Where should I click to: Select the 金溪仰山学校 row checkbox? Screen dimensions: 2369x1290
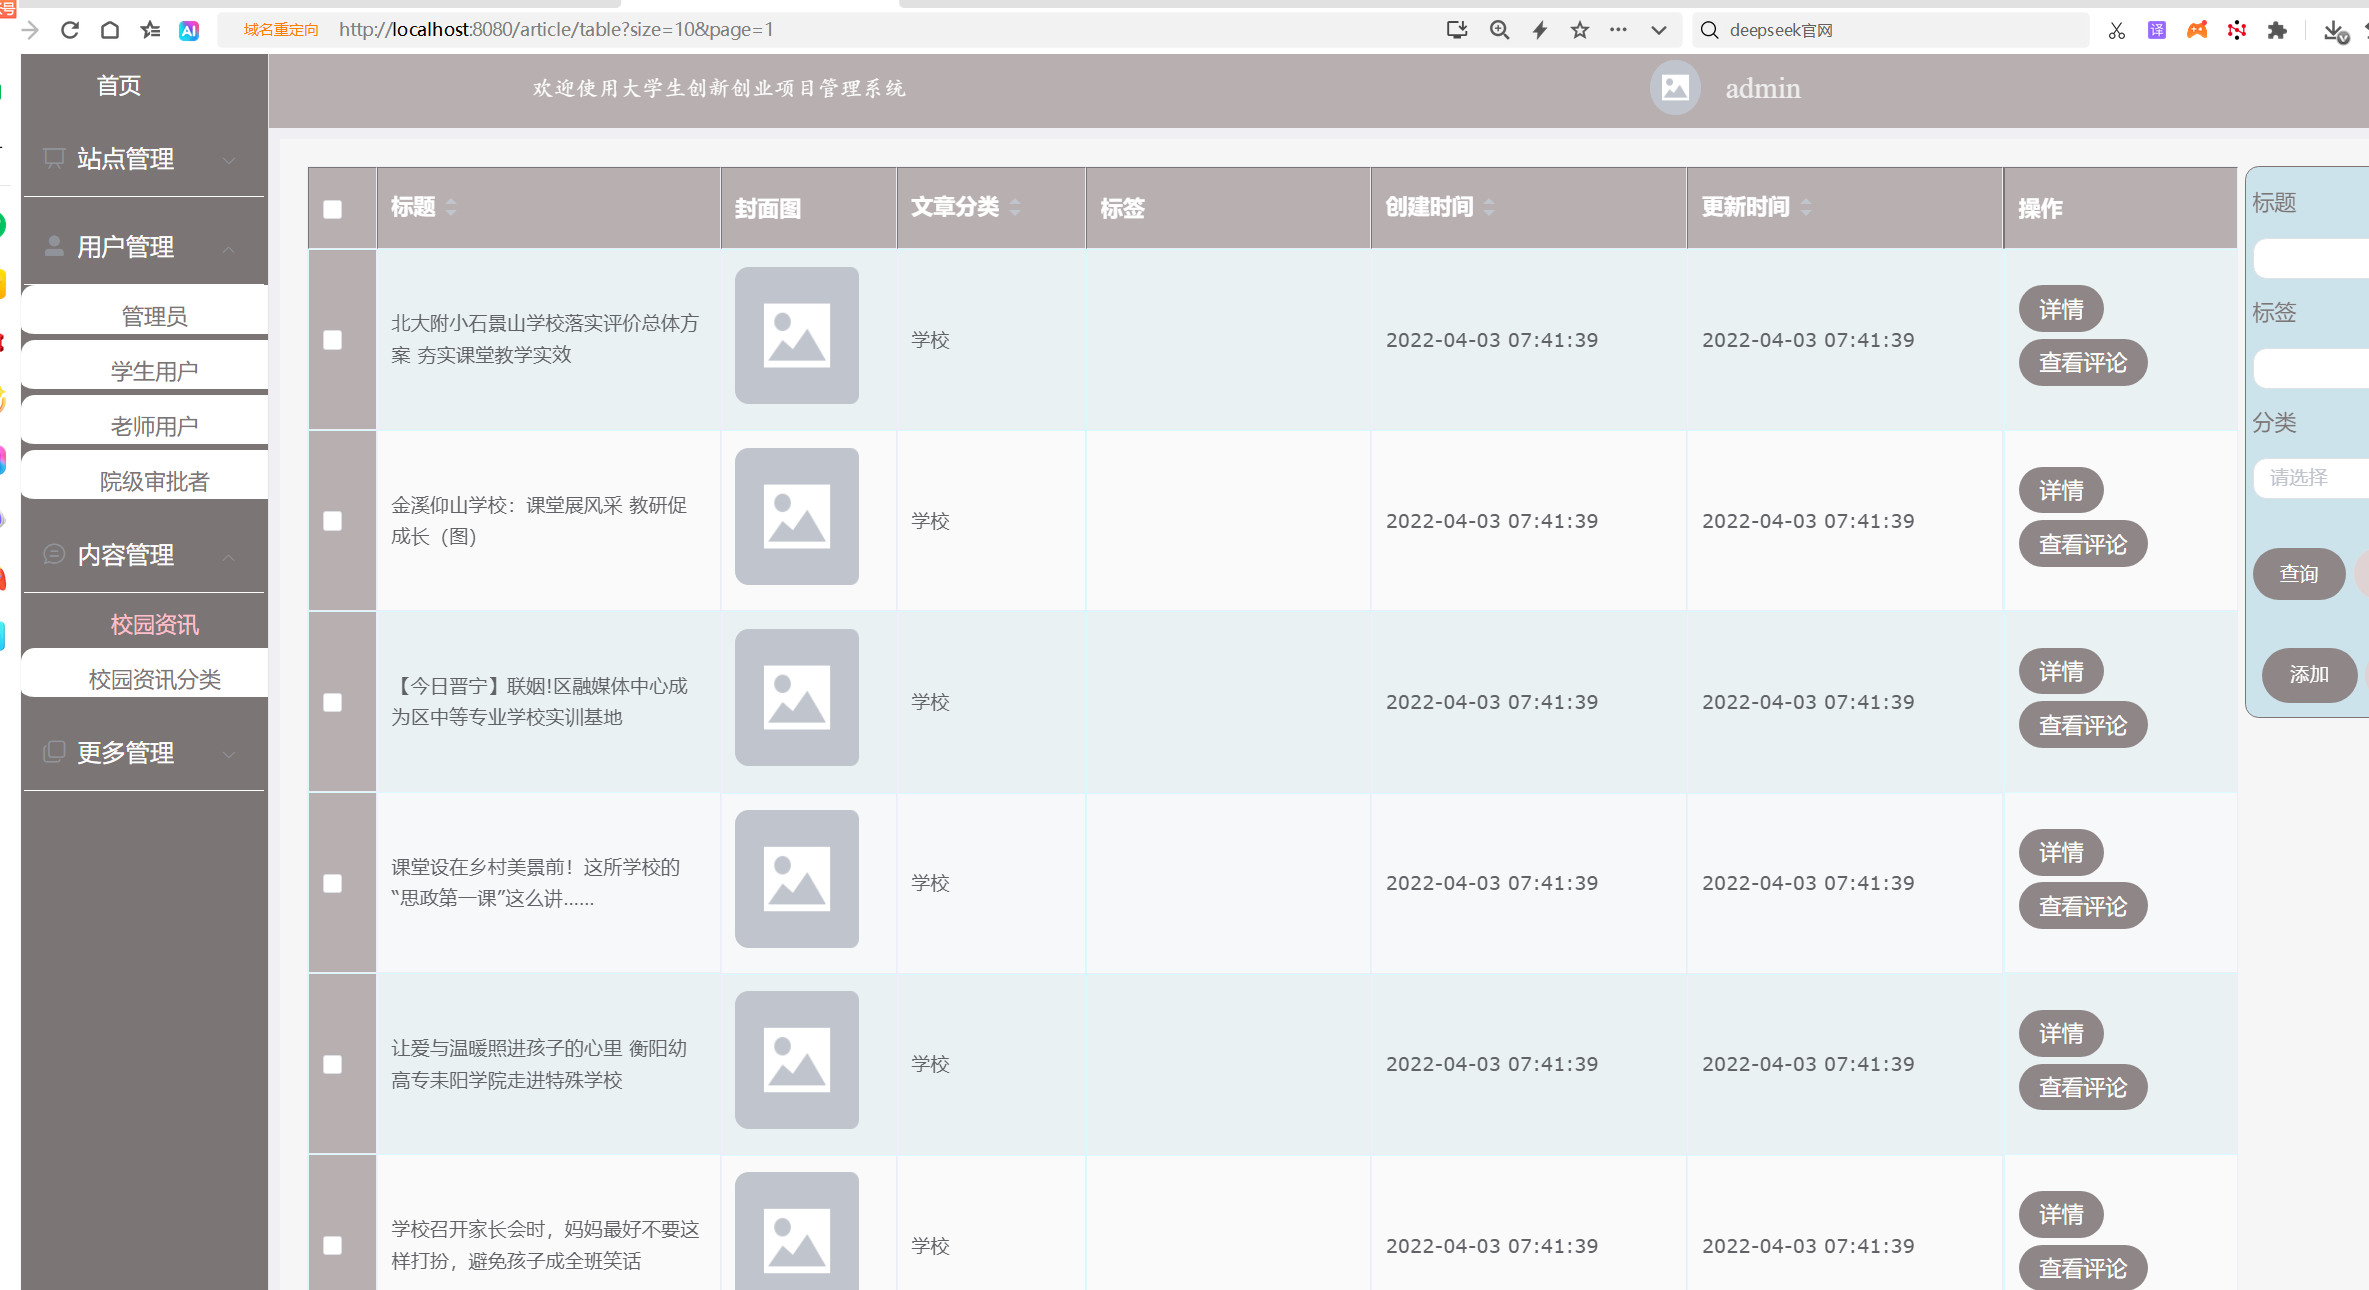click(x=333, y=521)
